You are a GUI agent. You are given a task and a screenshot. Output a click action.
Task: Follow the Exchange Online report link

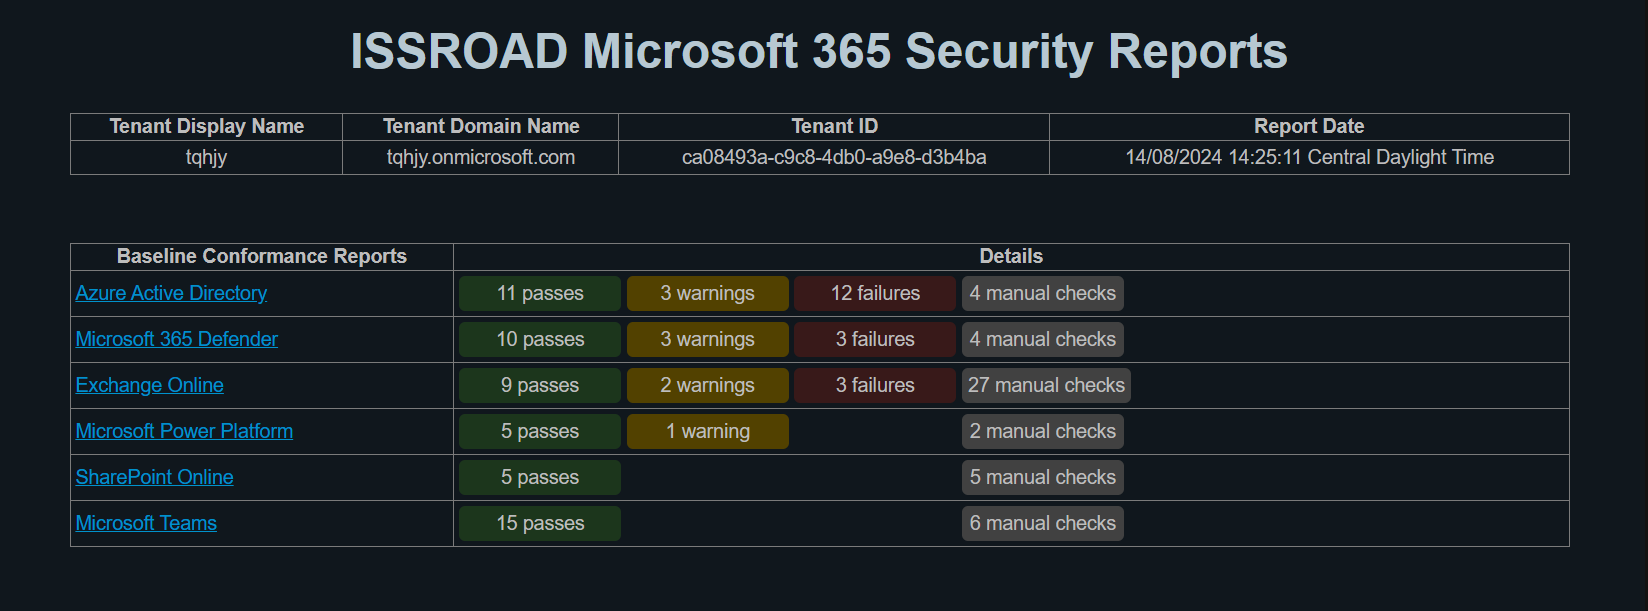[x=150, y=385]
